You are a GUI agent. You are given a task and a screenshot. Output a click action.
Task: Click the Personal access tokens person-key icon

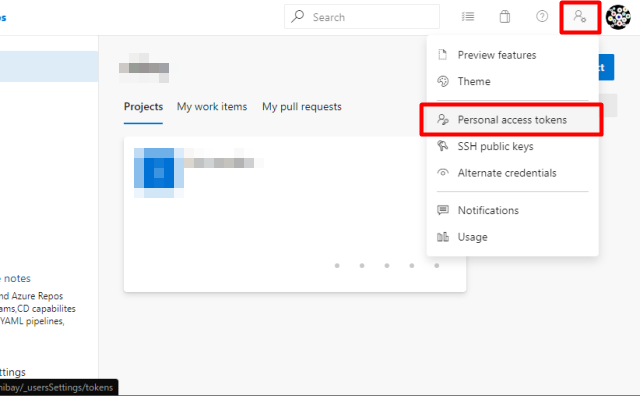tap(443, 119)
